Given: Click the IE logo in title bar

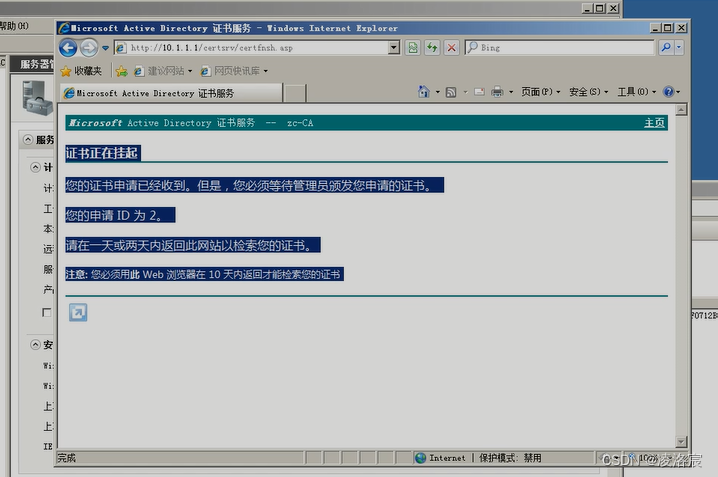Looking at the screenshot, I should coord(64,28).
